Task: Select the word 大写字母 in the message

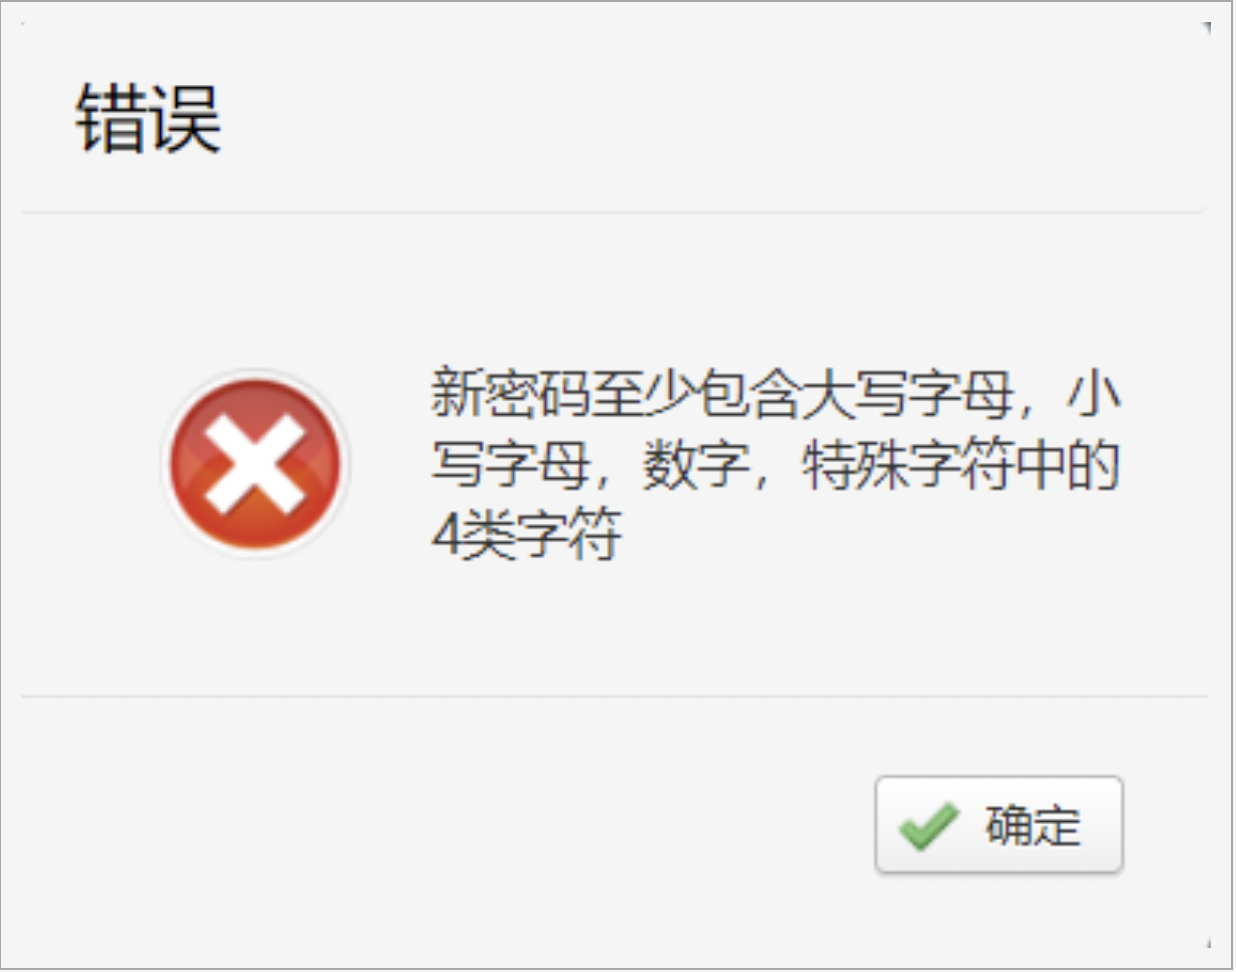Action: (909, 393)
